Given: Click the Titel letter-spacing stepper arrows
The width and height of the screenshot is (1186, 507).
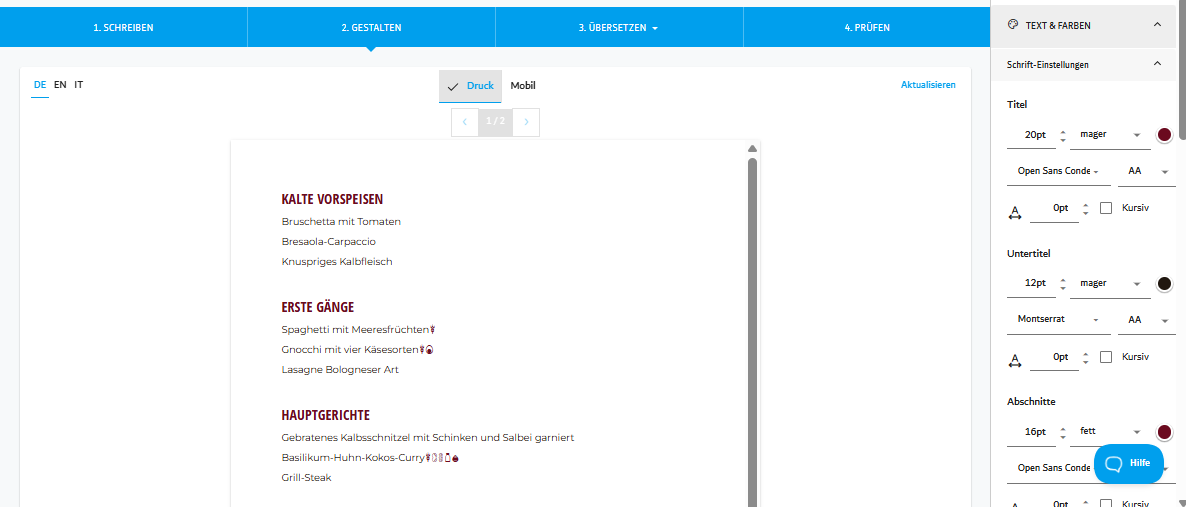Looking at the screenshot, I should pos(1085,209).
